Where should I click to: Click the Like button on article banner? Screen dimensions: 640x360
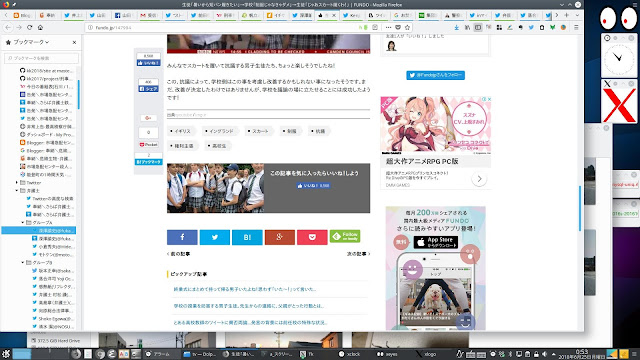[x=313, y=186]
